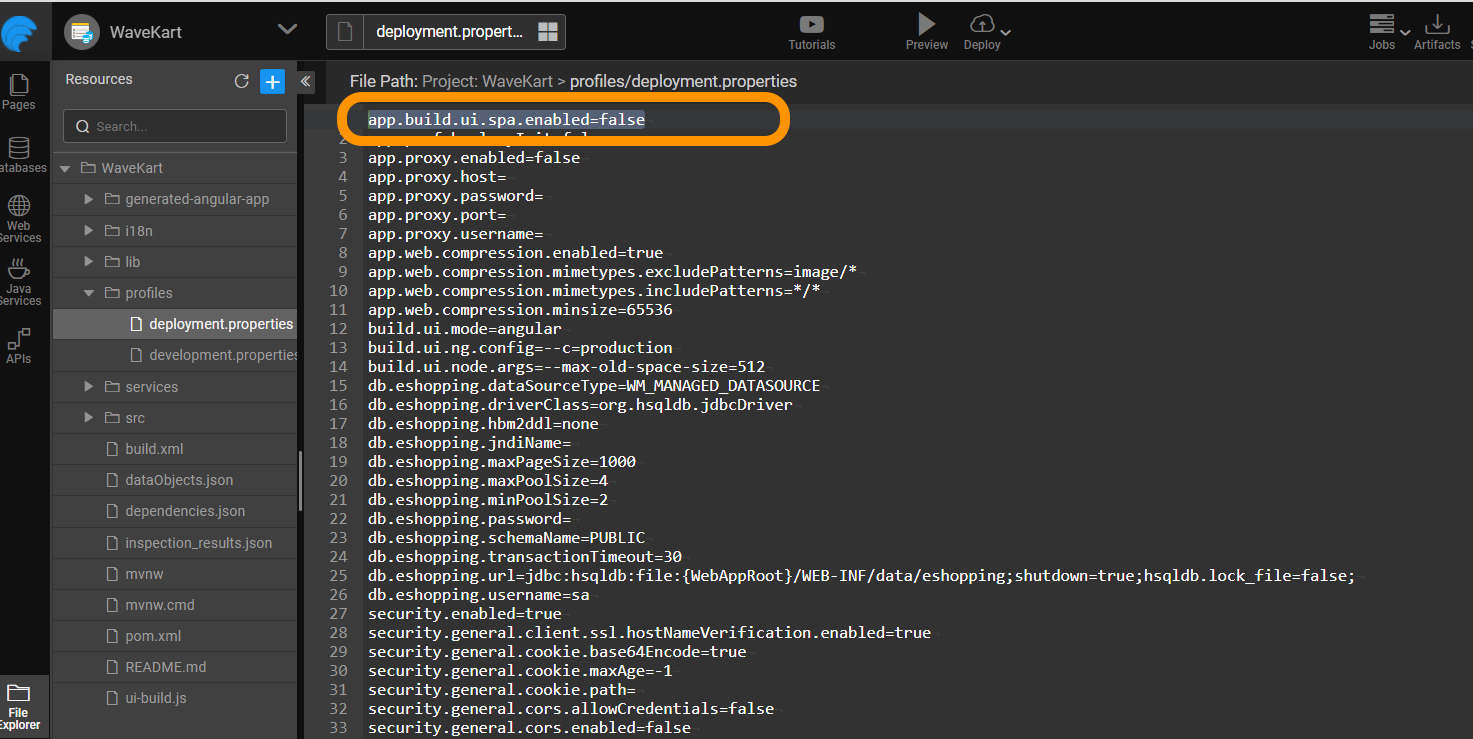Click the resources Search field
This screenshot has width=1473, height=739.
(175, 126)
